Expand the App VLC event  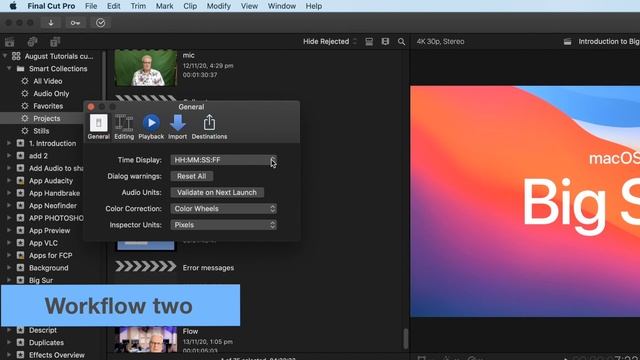coord(9,243)
